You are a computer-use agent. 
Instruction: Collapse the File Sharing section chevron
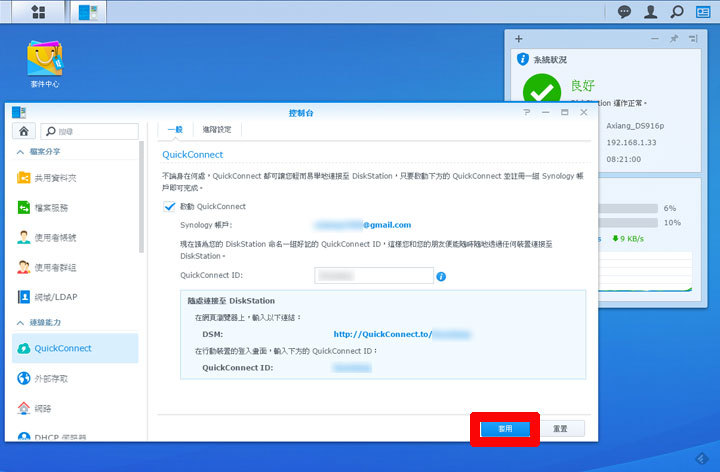[x=20, y=152]
